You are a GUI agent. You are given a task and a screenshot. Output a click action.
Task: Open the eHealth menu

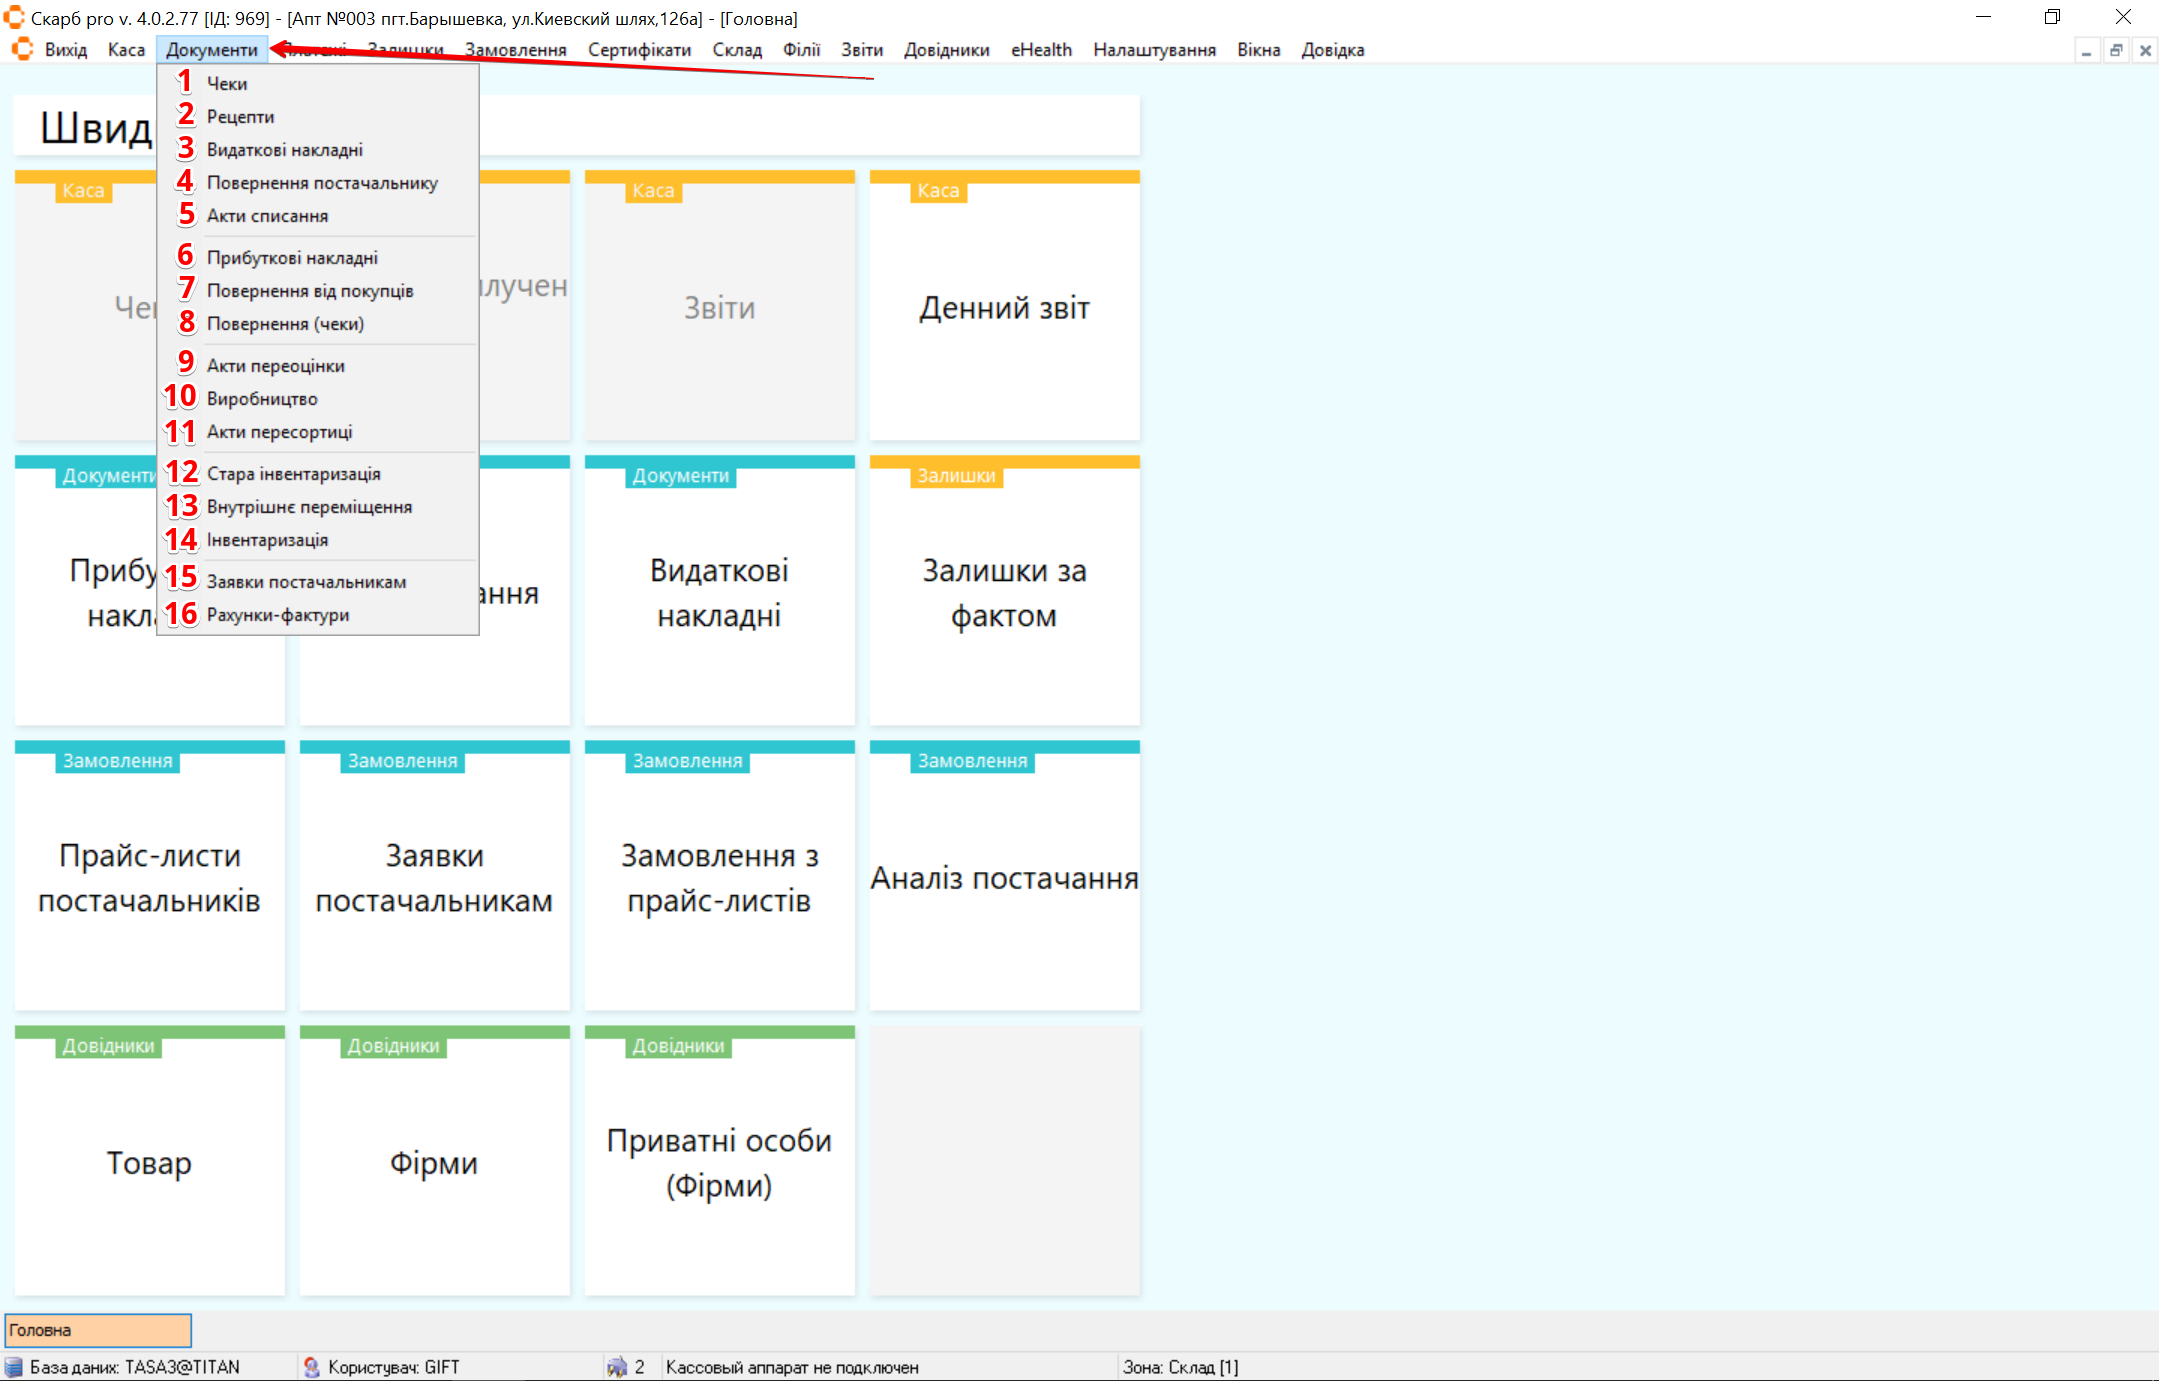[1041, 50]
